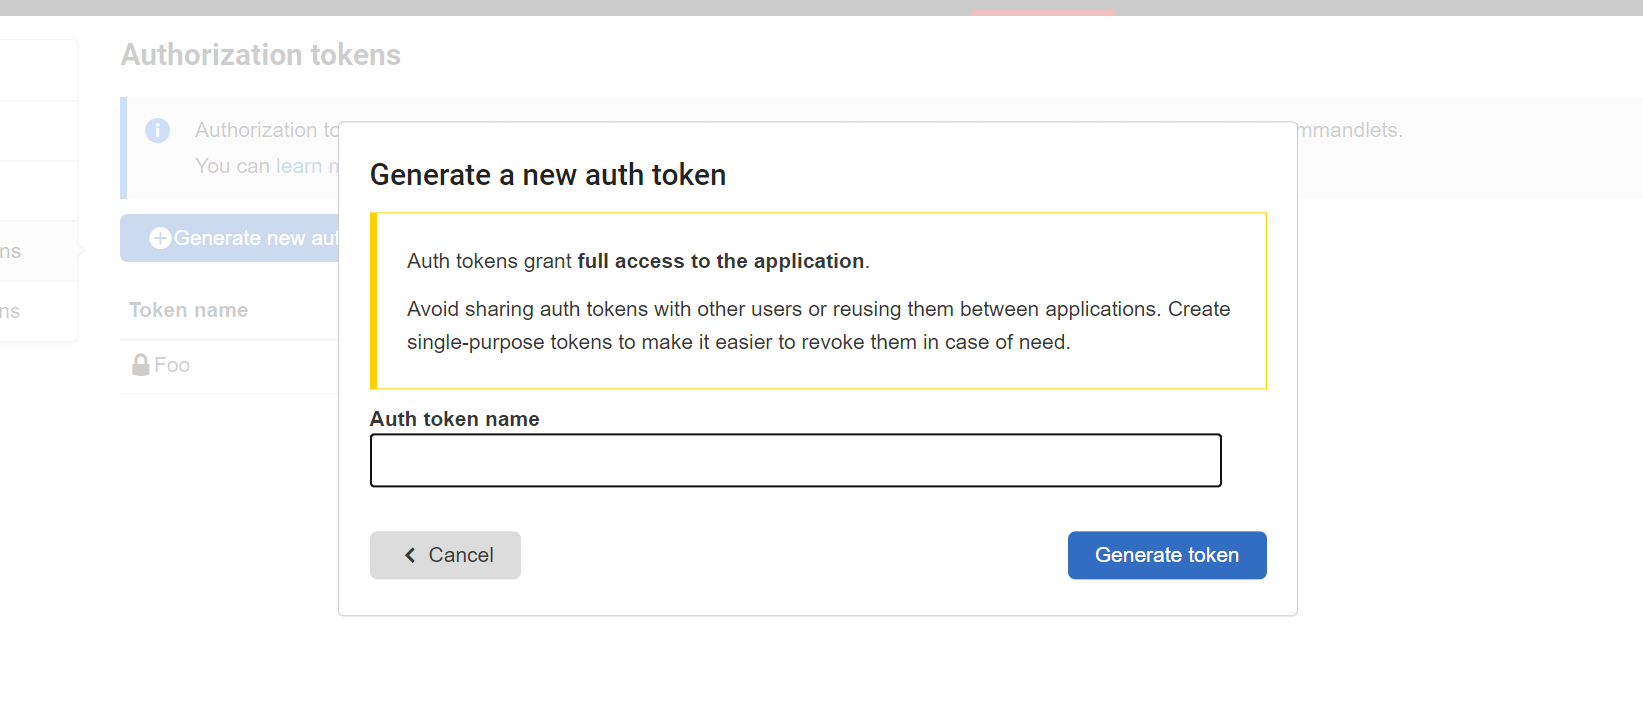Click the blue info icon in banner

[158, 130]
